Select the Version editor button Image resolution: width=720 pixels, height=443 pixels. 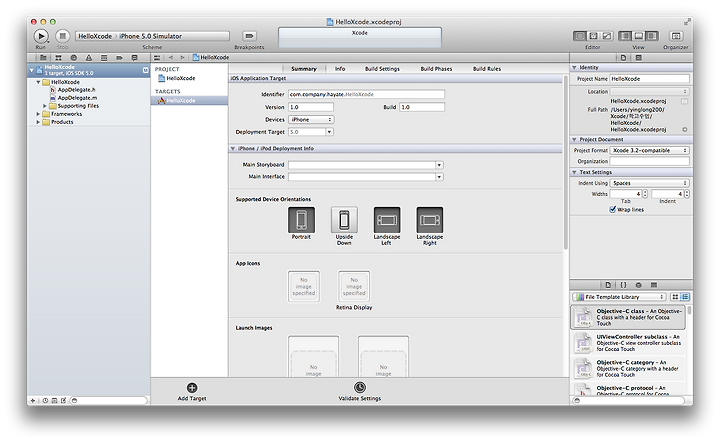click(607, 36)
